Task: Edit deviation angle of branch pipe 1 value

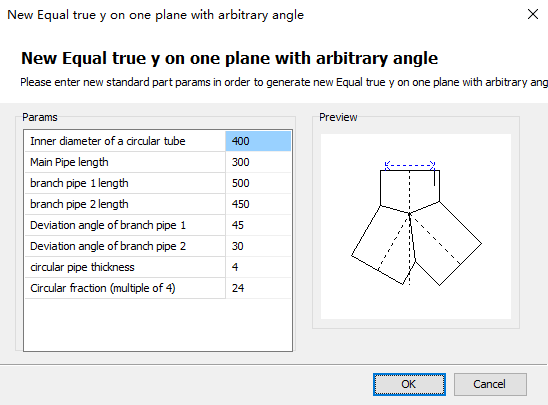Action: point(258,225)
